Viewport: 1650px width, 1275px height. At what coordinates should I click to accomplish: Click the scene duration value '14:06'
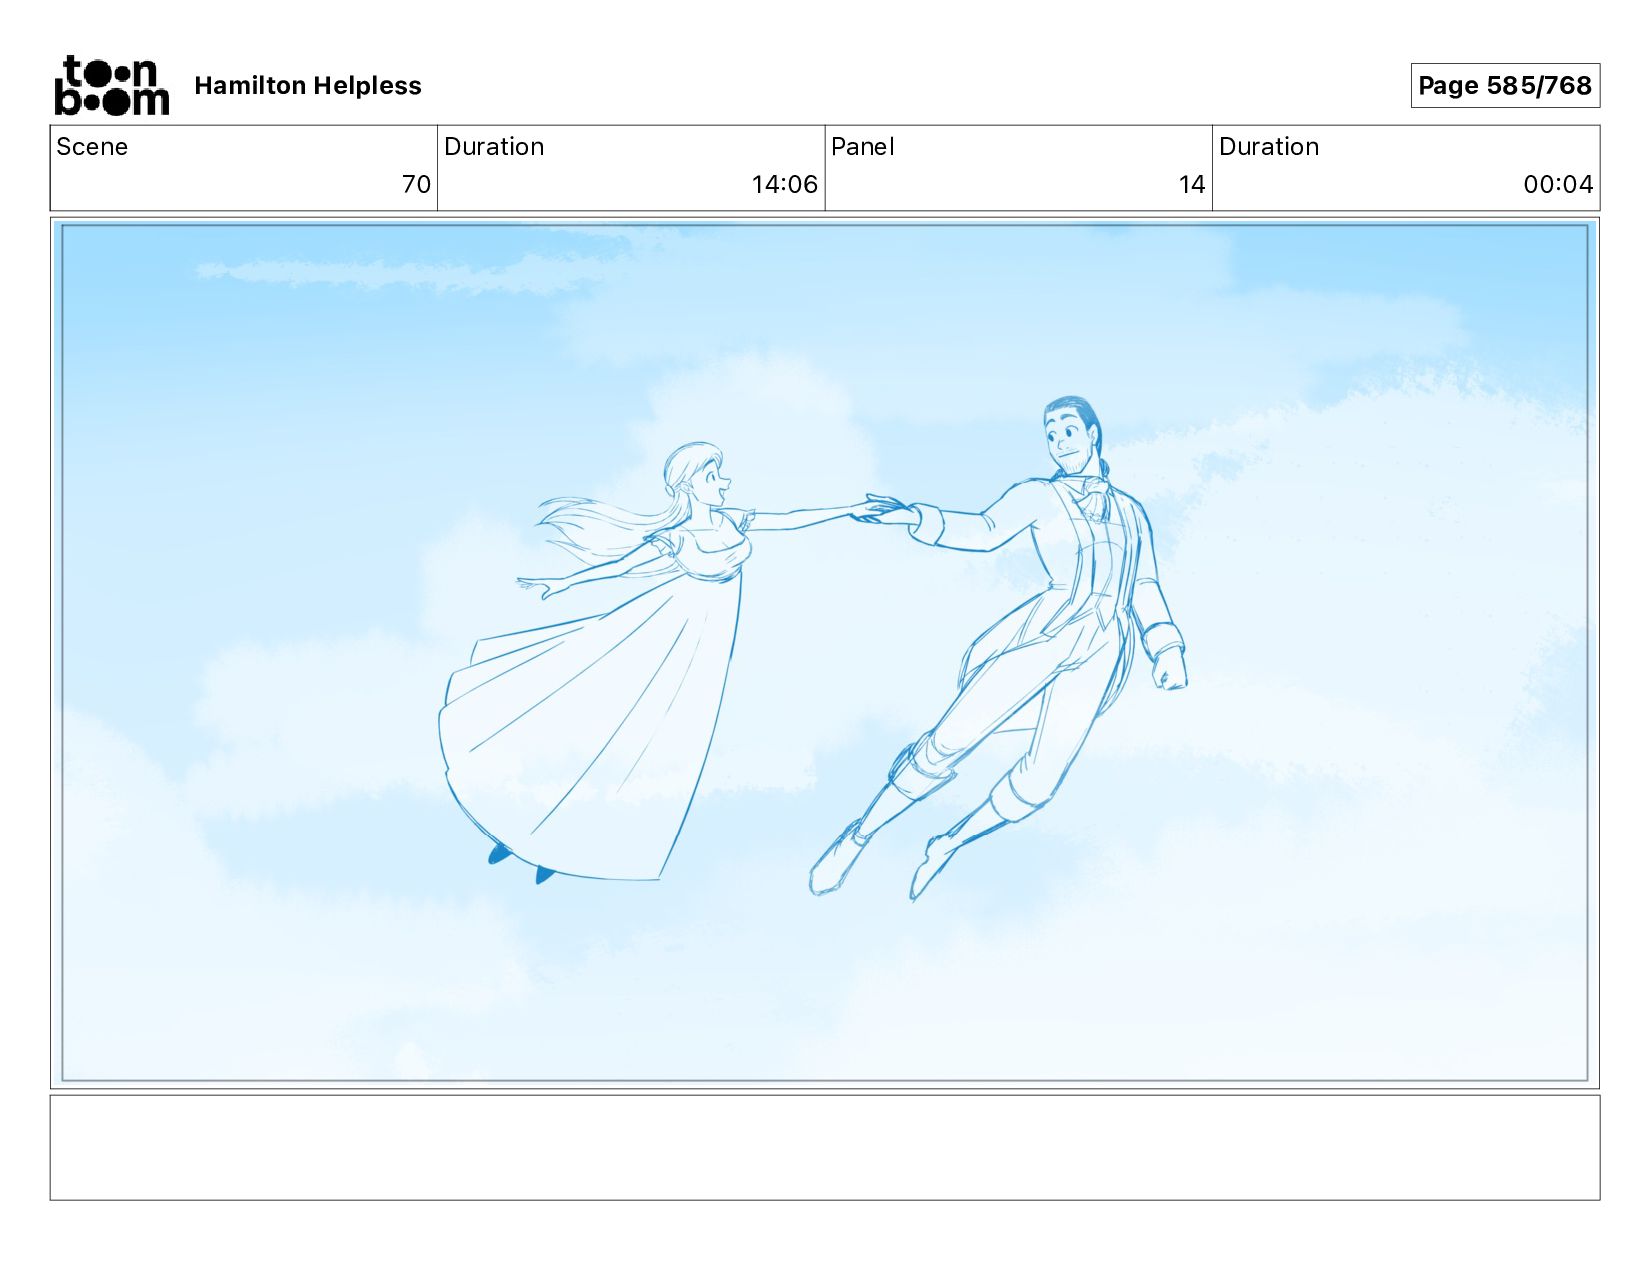click(x=785, y=184)
